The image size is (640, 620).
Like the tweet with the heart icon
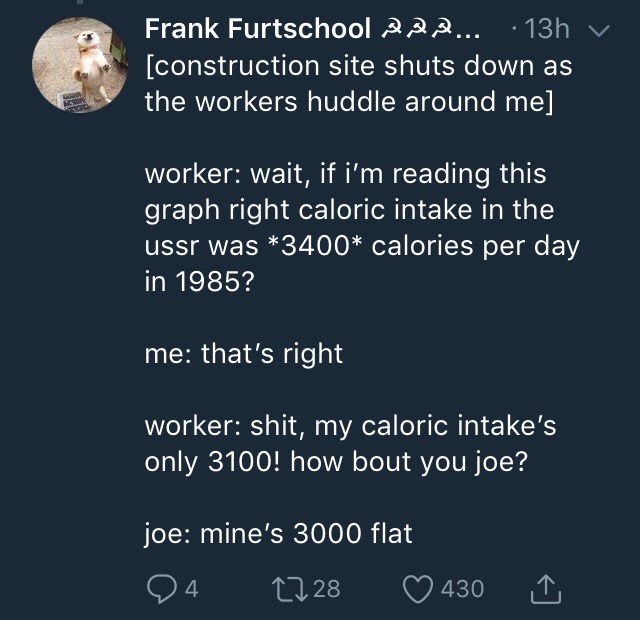click(x=416, y=589)
